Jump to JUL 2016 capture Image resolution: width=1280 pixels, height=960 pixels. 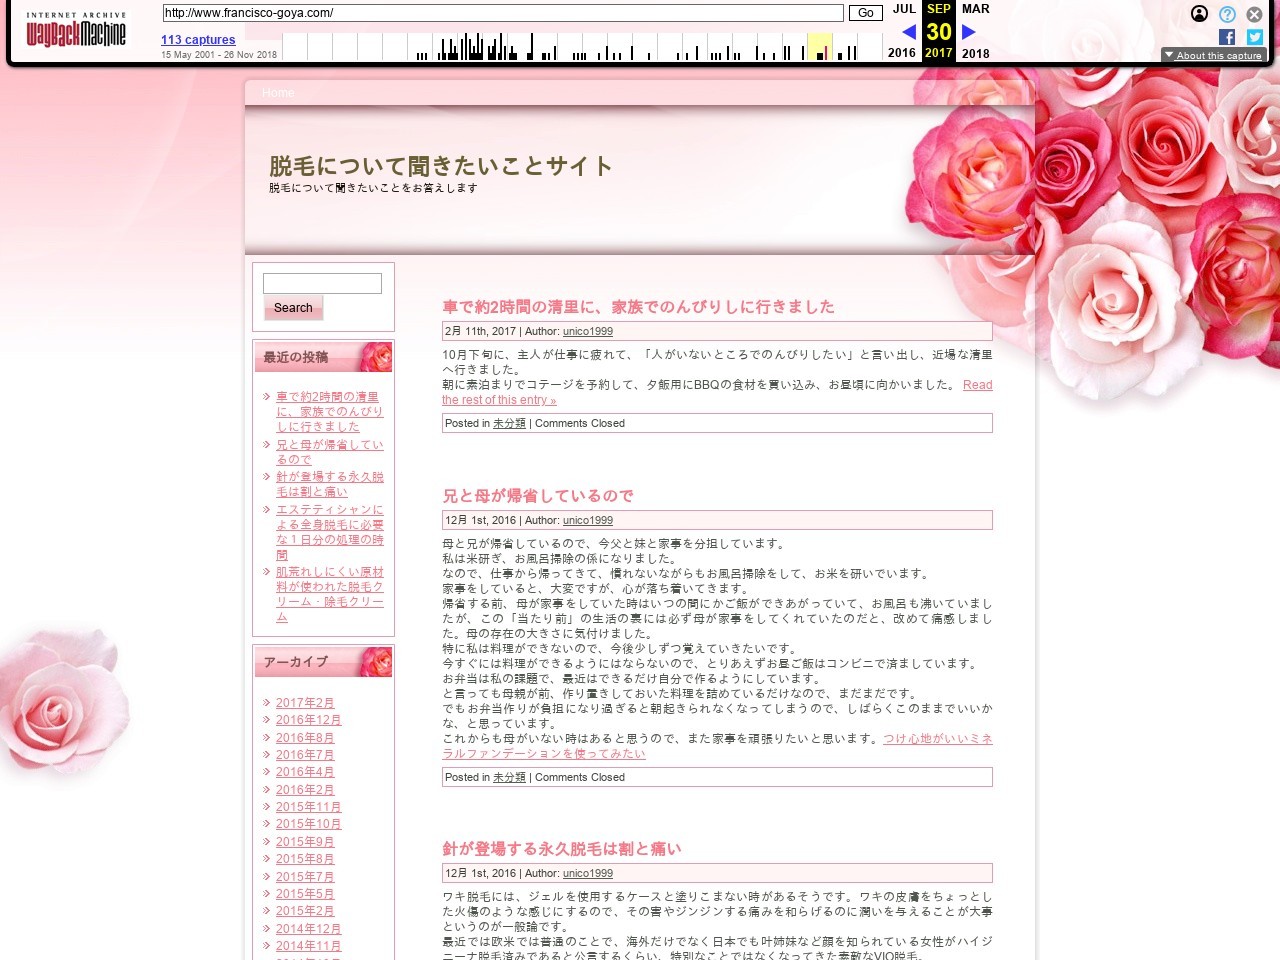point(903,9)
